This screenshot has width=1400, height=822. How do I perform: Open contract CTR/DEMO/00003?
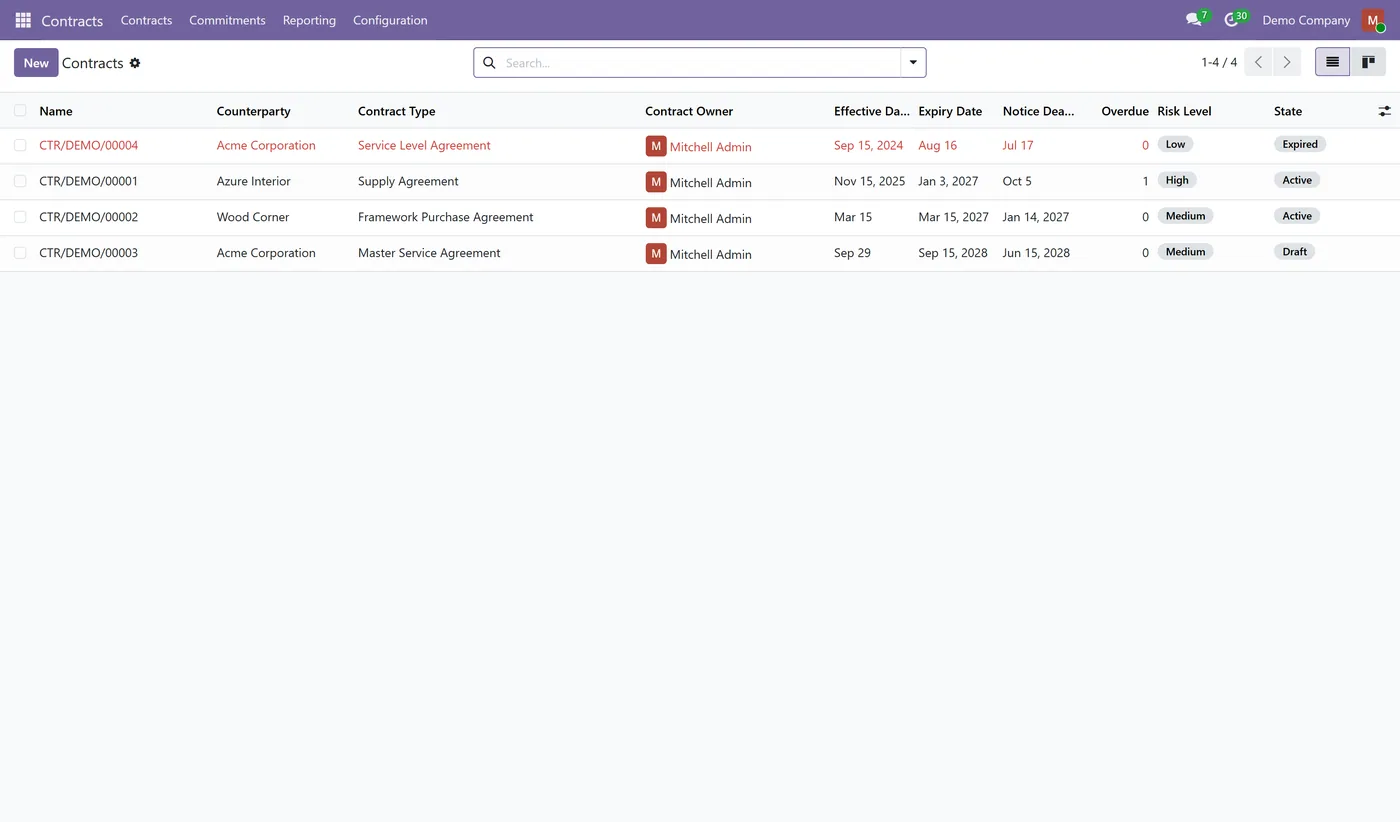[x=88, y=253]
